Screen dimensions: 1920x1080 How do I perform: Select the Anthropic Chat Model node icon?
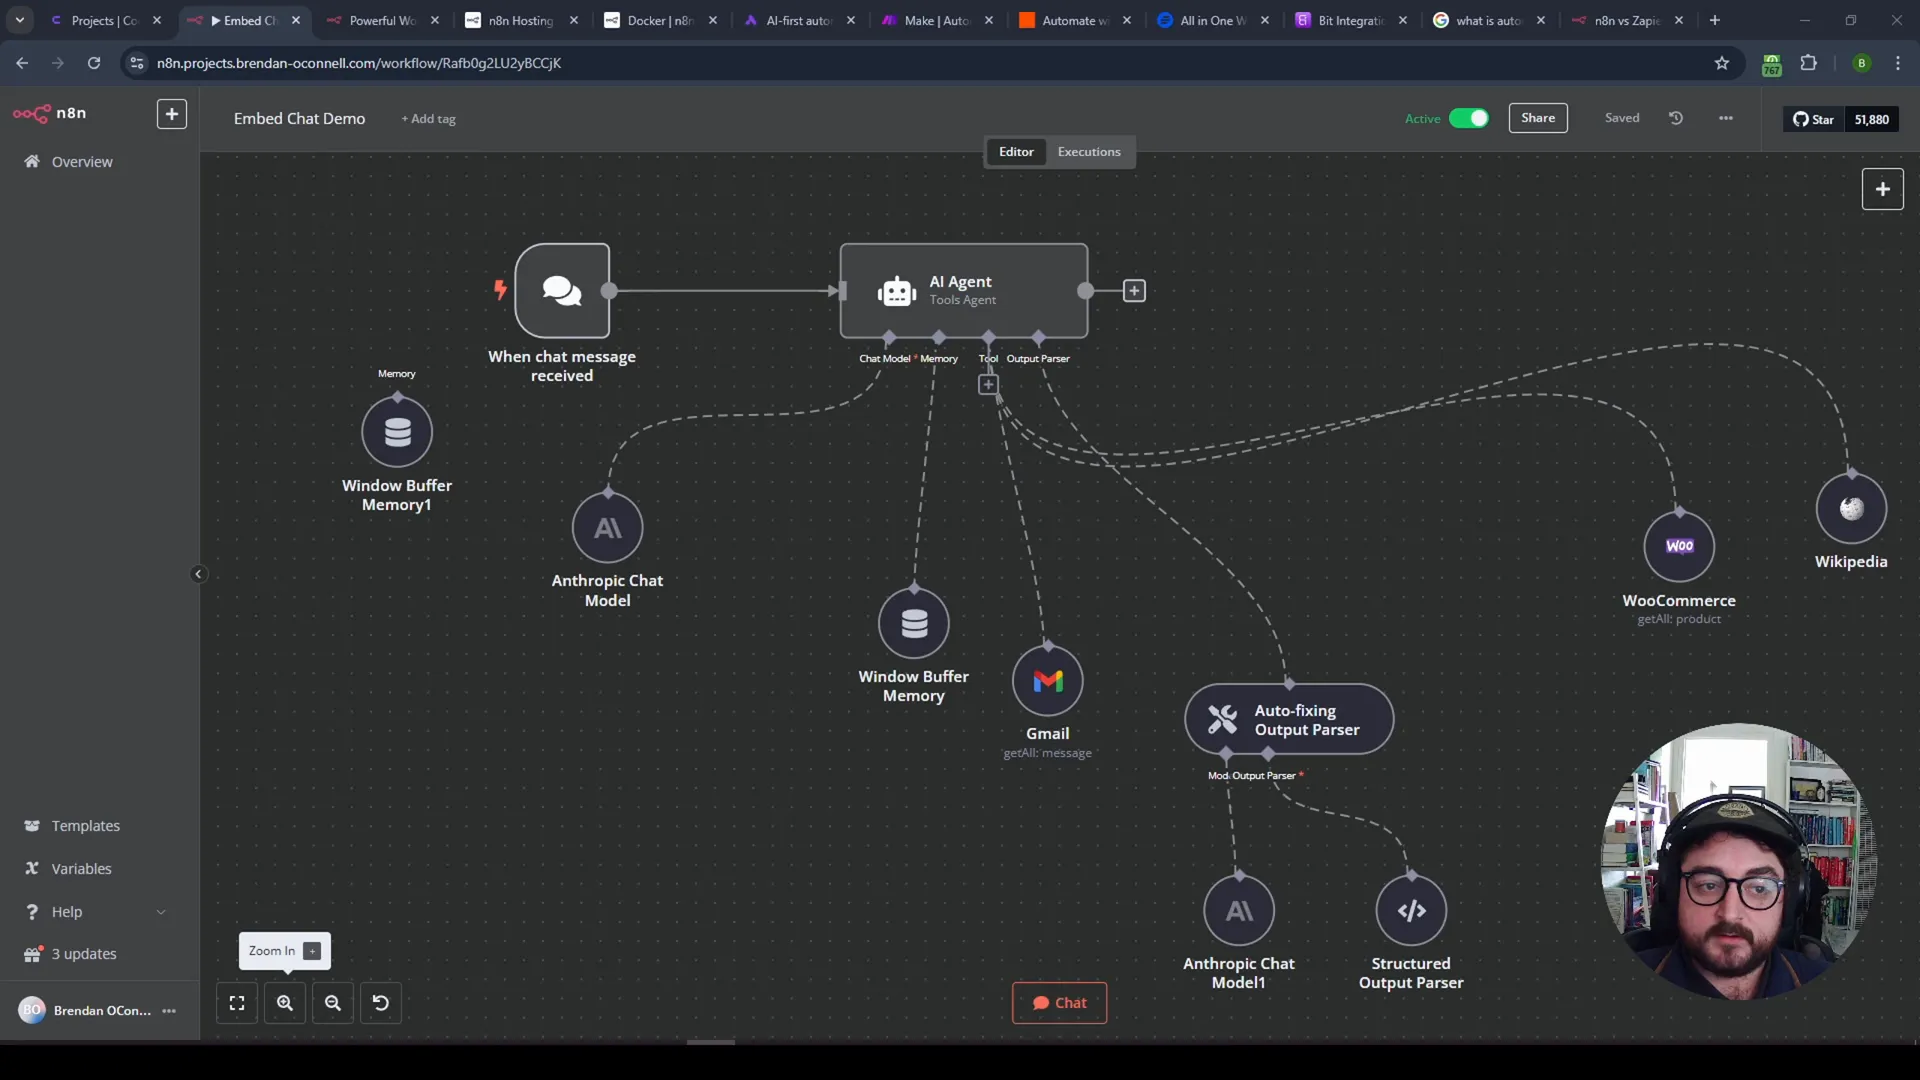(608, 527)
